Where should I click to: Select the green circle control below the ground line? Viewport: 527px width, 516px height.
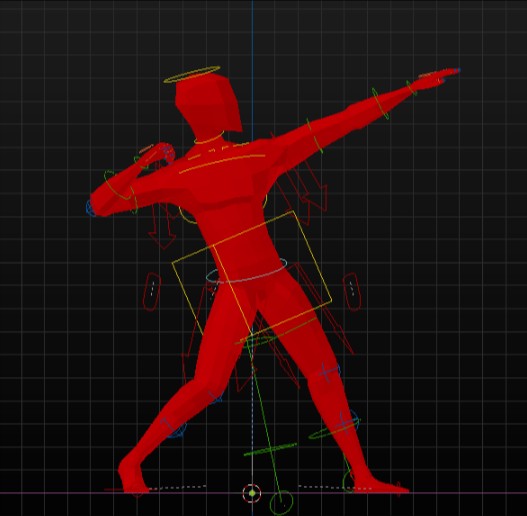[x=281, y=503]
